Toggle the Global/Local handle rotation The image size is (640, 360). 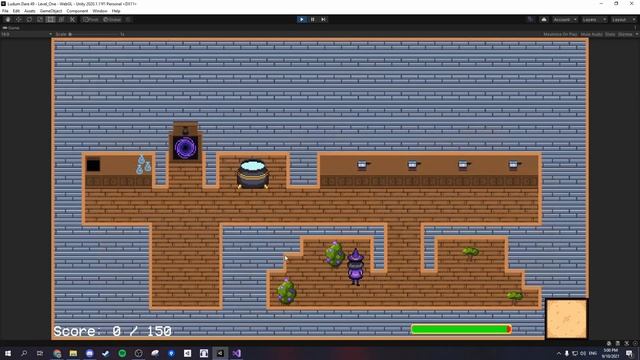[112, 20]
